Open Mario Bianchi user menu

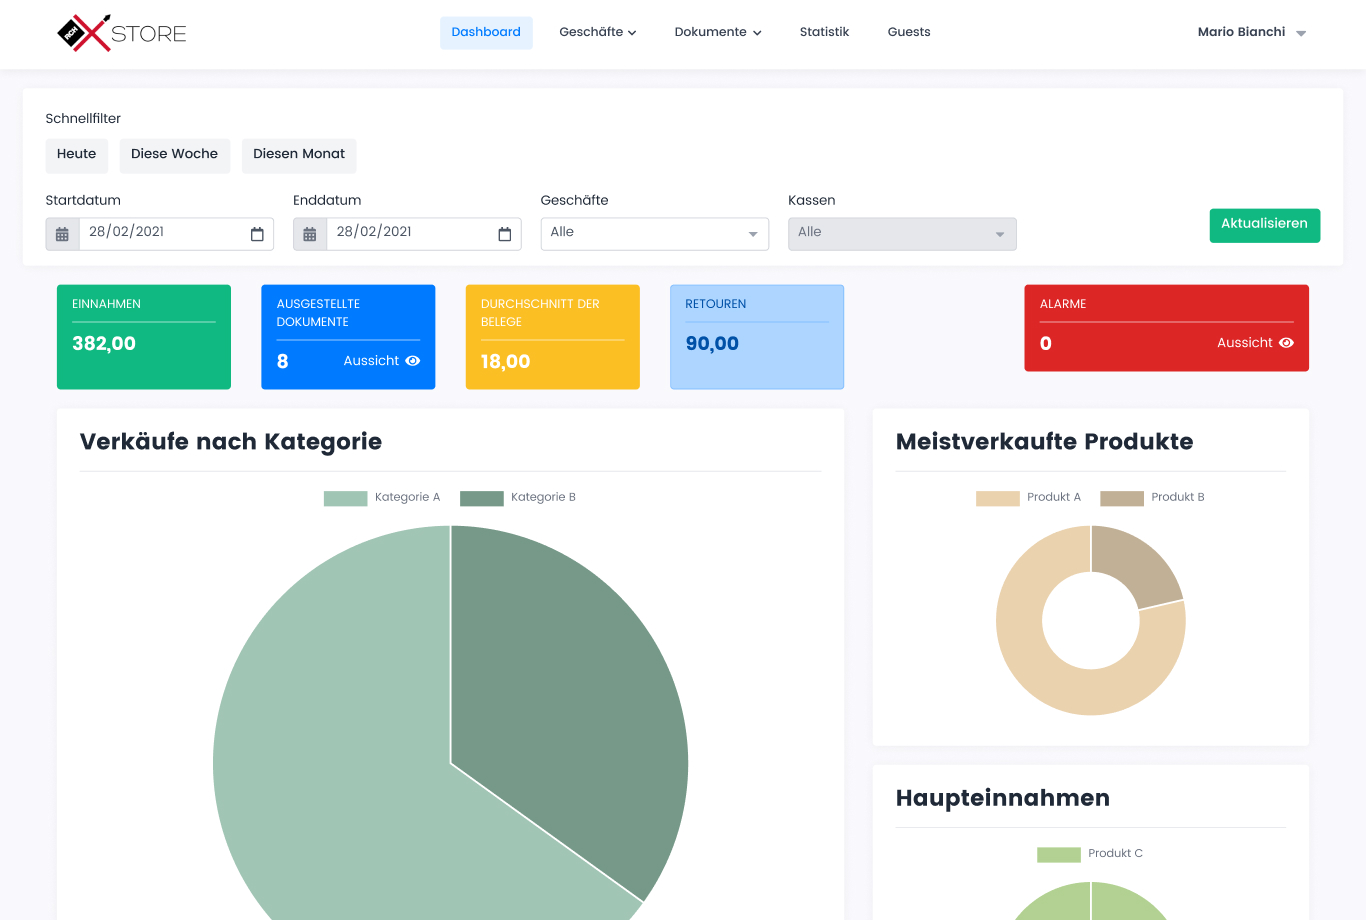click(1252, 32)
